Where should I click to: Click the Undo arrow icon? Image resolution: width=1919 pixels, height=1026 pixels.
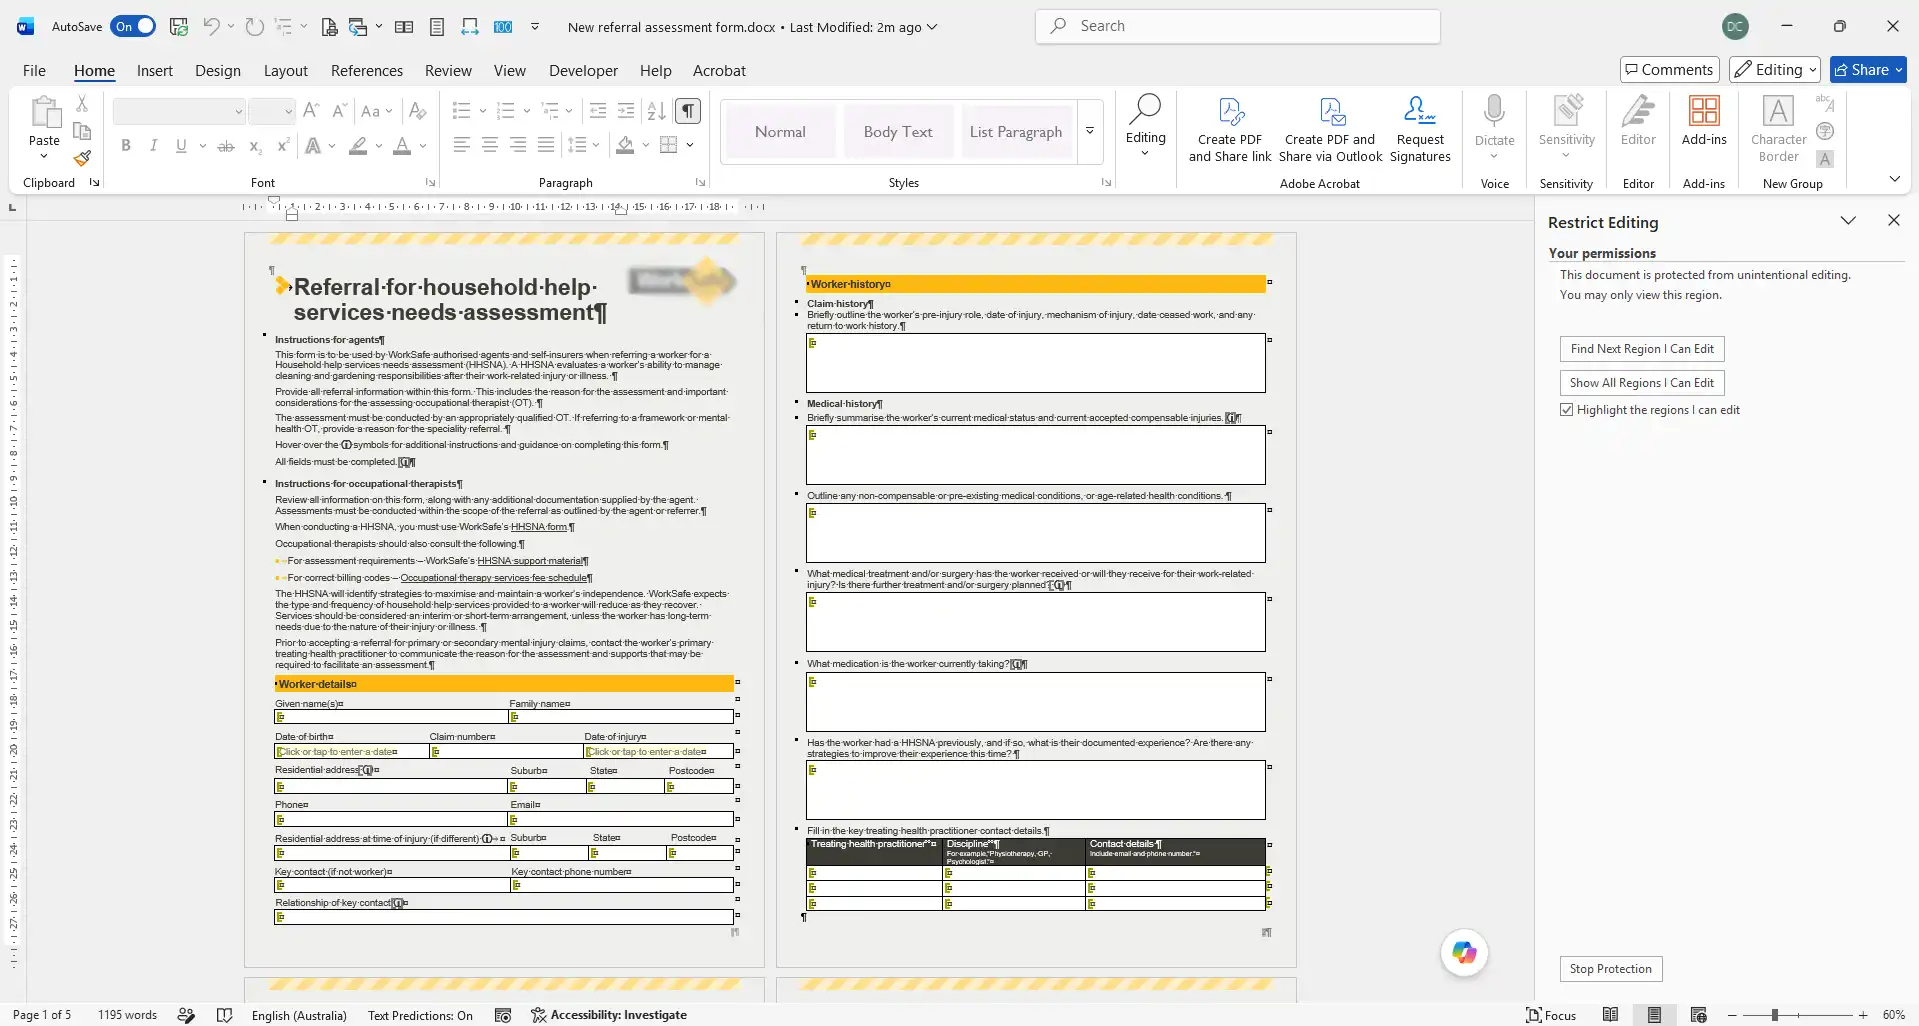211,27
